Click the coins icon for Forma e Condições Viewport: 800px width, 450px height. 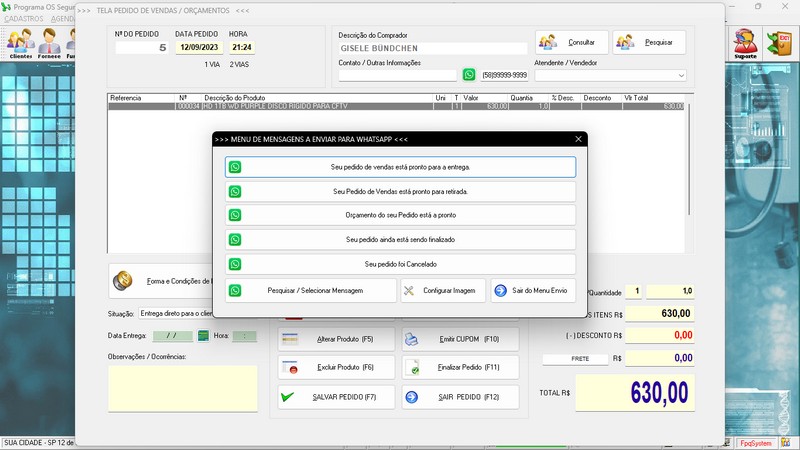pyautogui.click(x=123, y=280)
